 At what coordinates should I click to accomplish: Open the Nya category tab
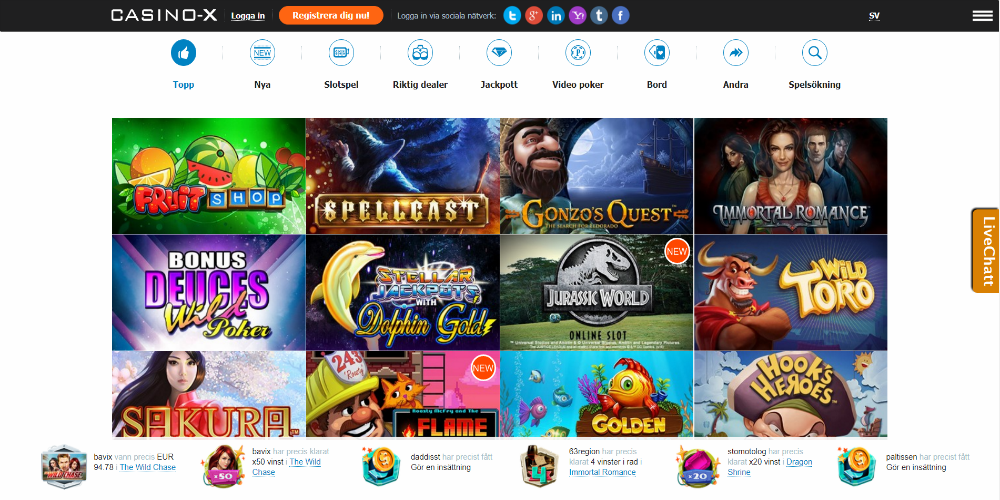point(262,84)
